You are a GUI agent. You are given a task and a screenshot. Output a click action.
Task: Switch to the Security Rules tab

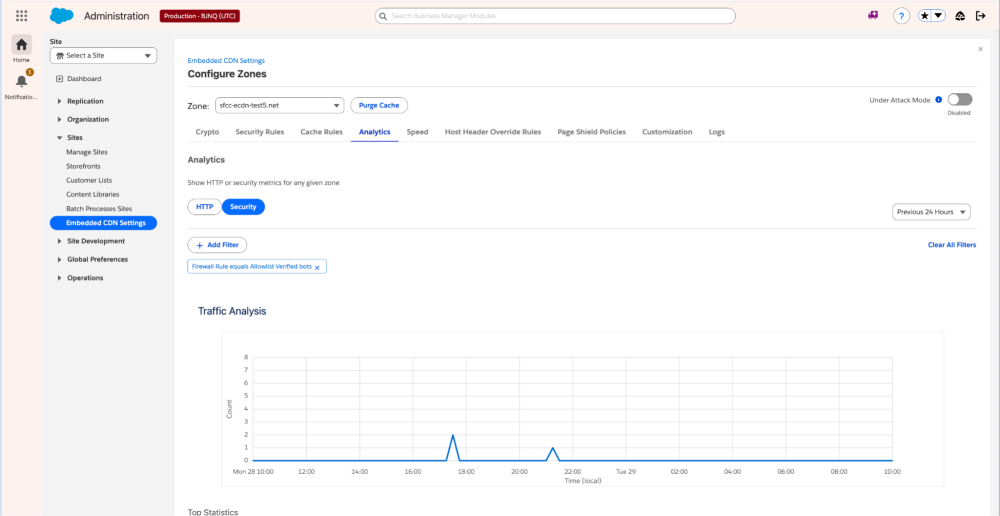[260, 132]
